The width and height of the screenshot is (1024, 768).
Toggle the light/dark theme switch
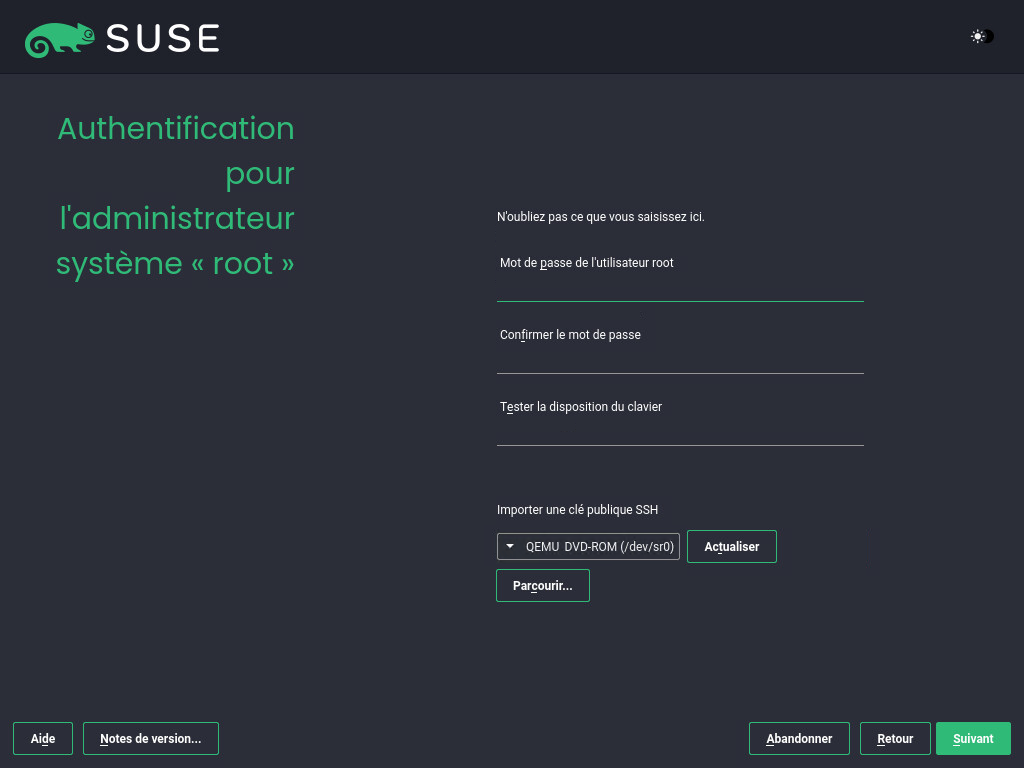click(x=982, y=37)
